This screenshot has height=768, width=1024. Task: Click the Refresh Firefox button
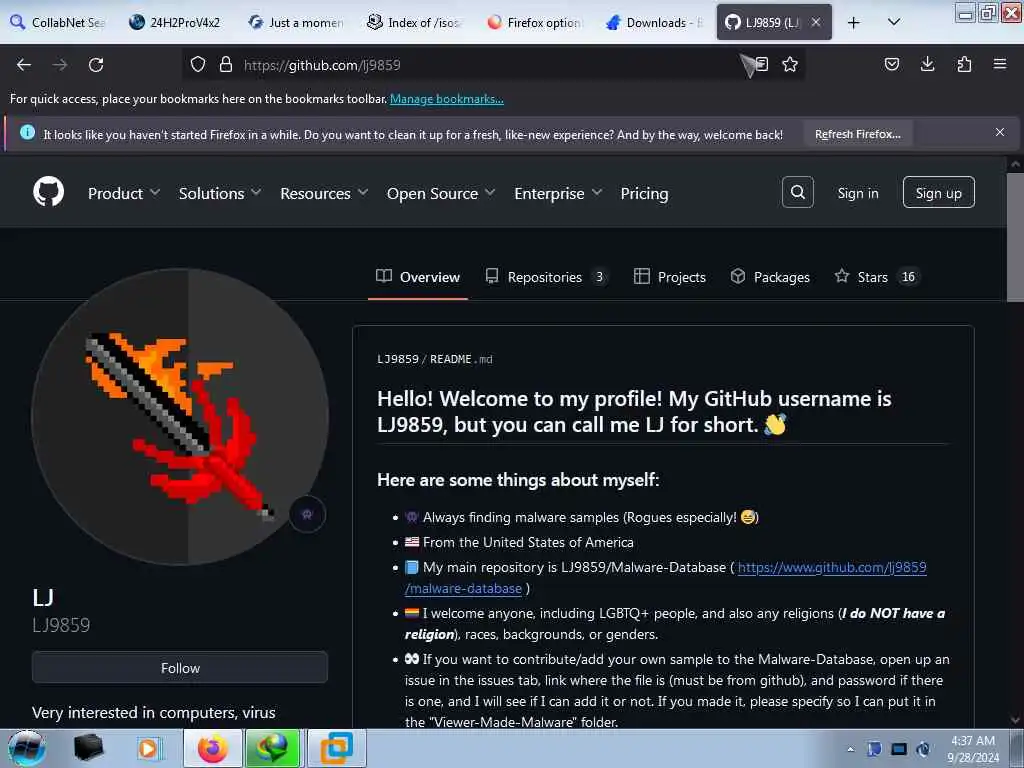(857, 134)
